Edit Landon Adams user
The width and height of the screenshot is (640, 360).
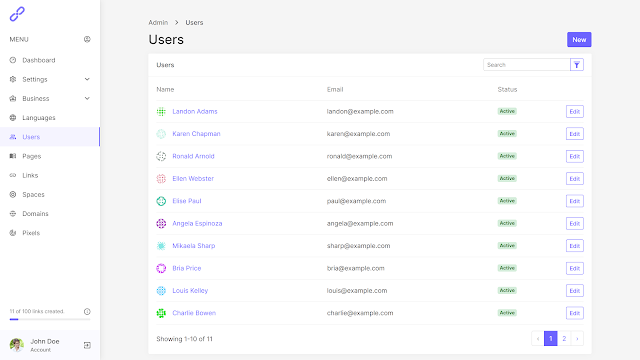[x=575, y=111]
